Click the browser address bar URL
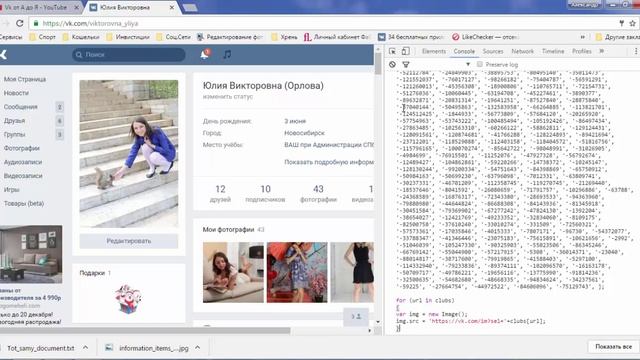640x360 pixels. [x=90, y=24]
